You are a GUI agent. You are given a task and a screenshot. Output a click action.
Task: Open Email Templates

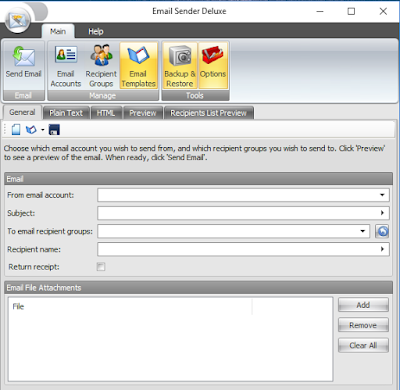click(138, 66)
